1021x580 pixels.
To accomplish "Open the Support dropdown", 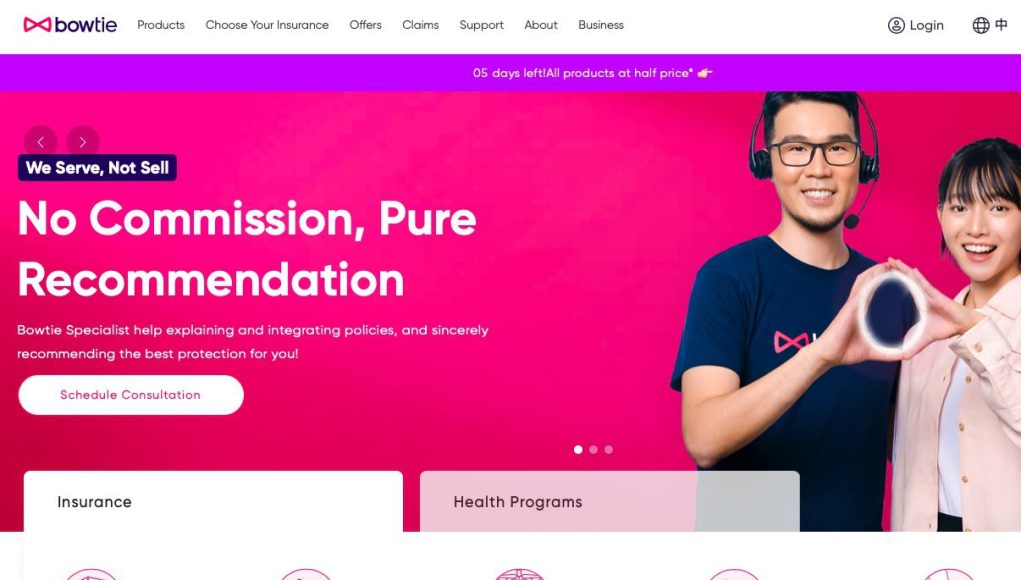I will click(481, 25).
